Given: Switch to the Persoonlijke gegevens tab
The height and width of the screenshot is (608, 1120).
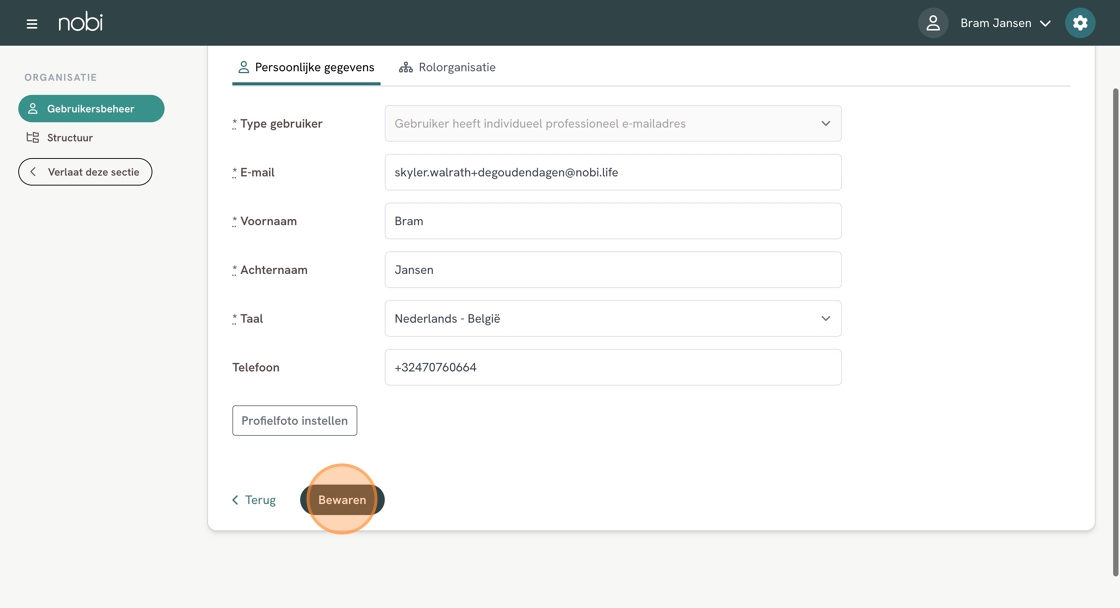Looking at the screenshot, I should tap(305, 68).
